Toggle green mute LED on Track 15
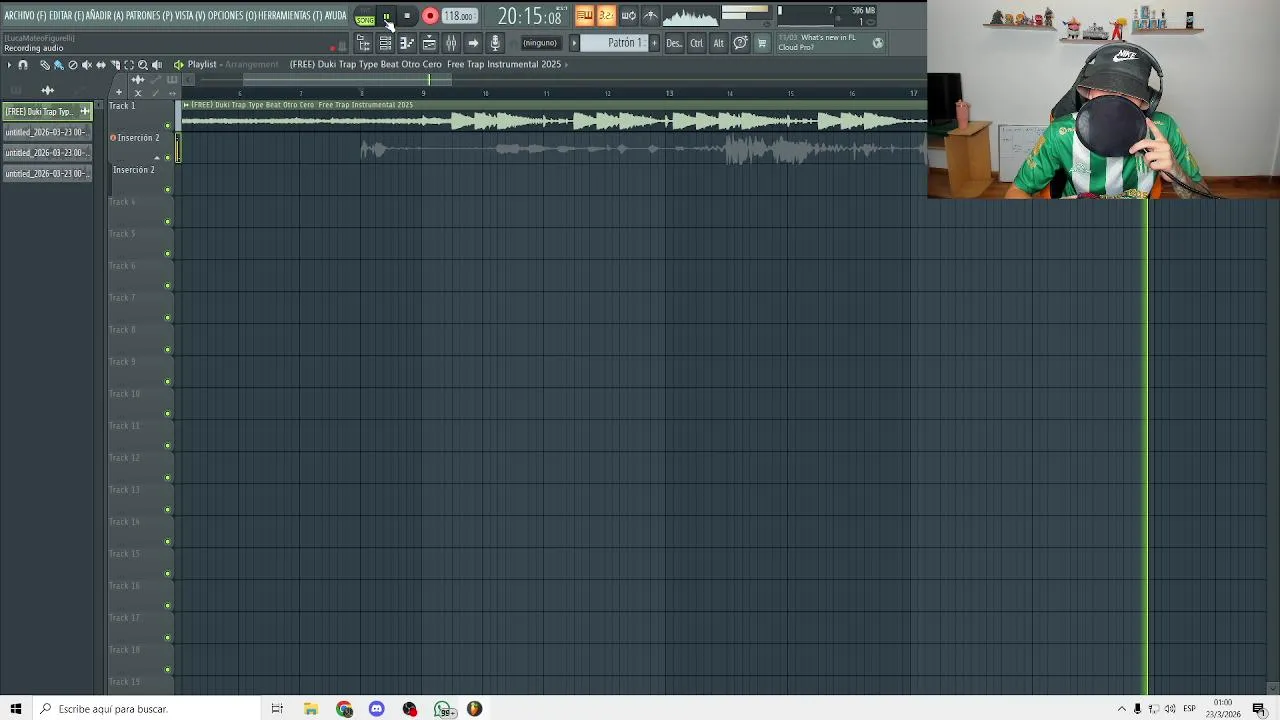The height and width of the screenshot is (720, 1280). click(x=168, y=574)
